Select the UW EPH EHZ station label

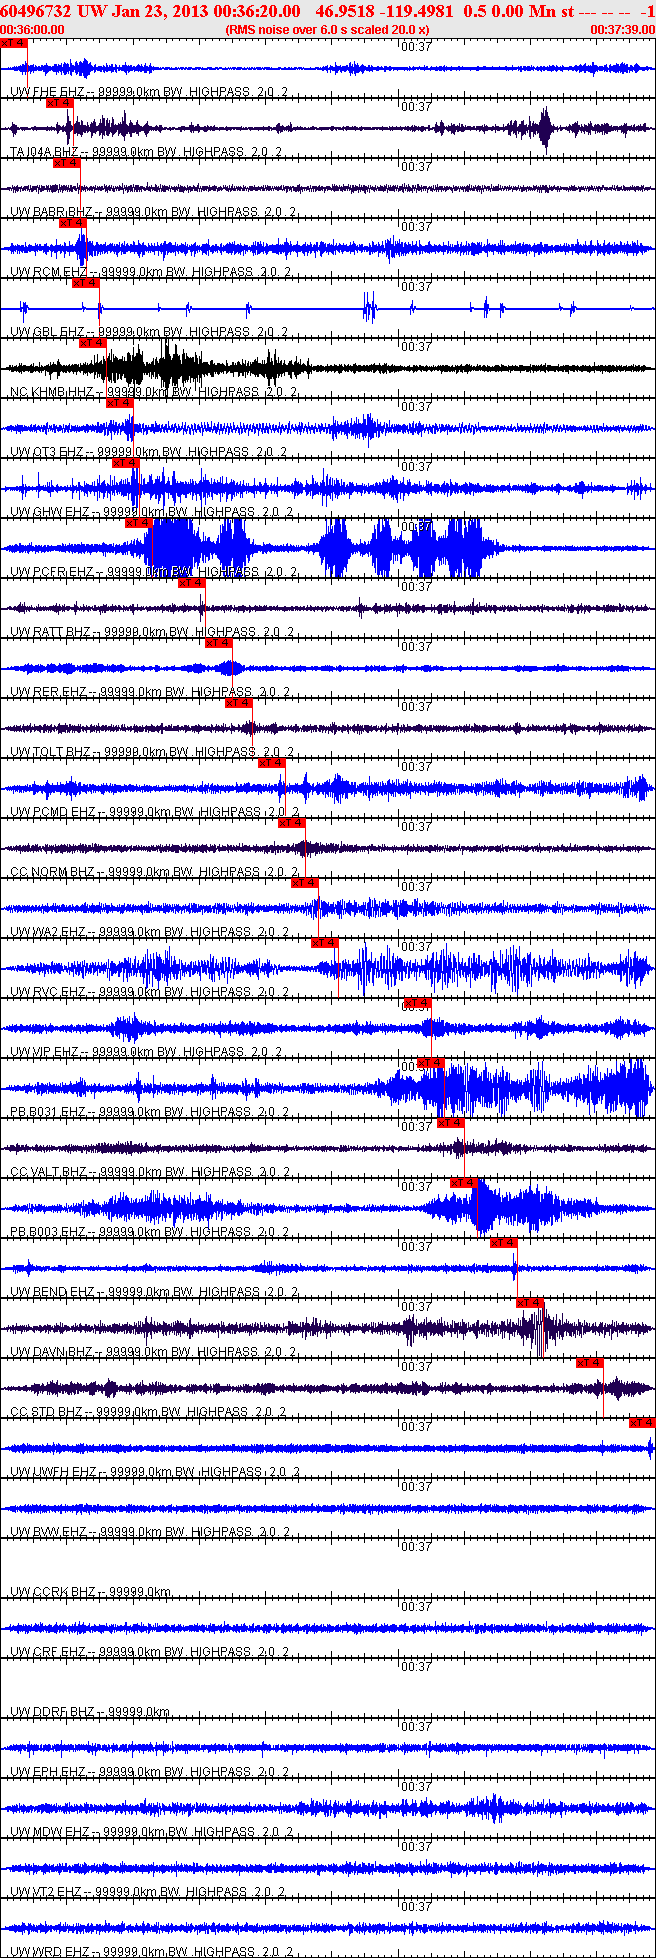tap(48, 1772)
